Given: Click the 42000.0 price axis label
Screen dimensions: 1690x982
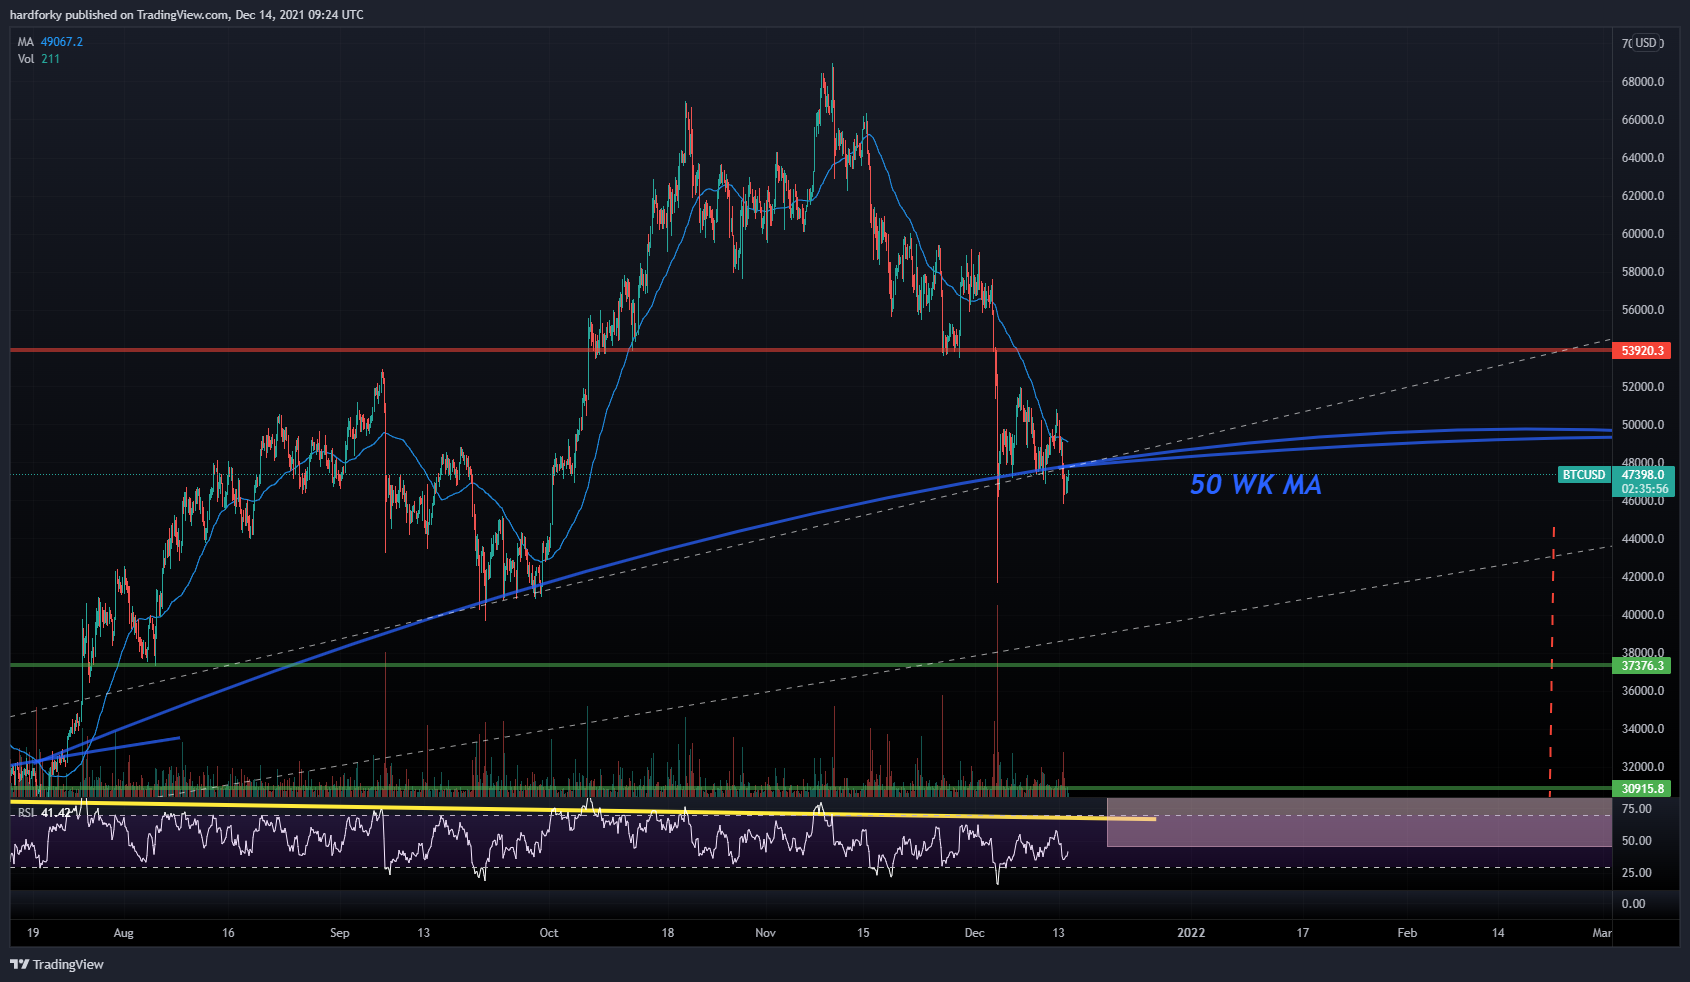Looking at the screenshot, I should 1643,577.
